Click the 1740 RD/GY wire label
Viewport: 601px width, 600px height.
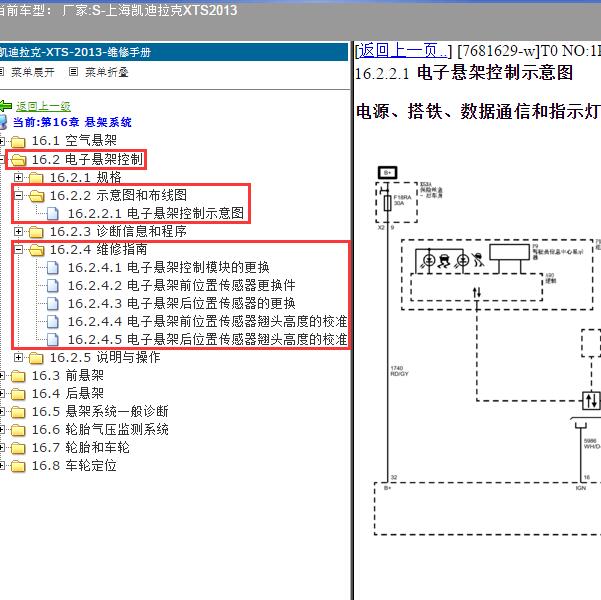(x=399, y=371)
